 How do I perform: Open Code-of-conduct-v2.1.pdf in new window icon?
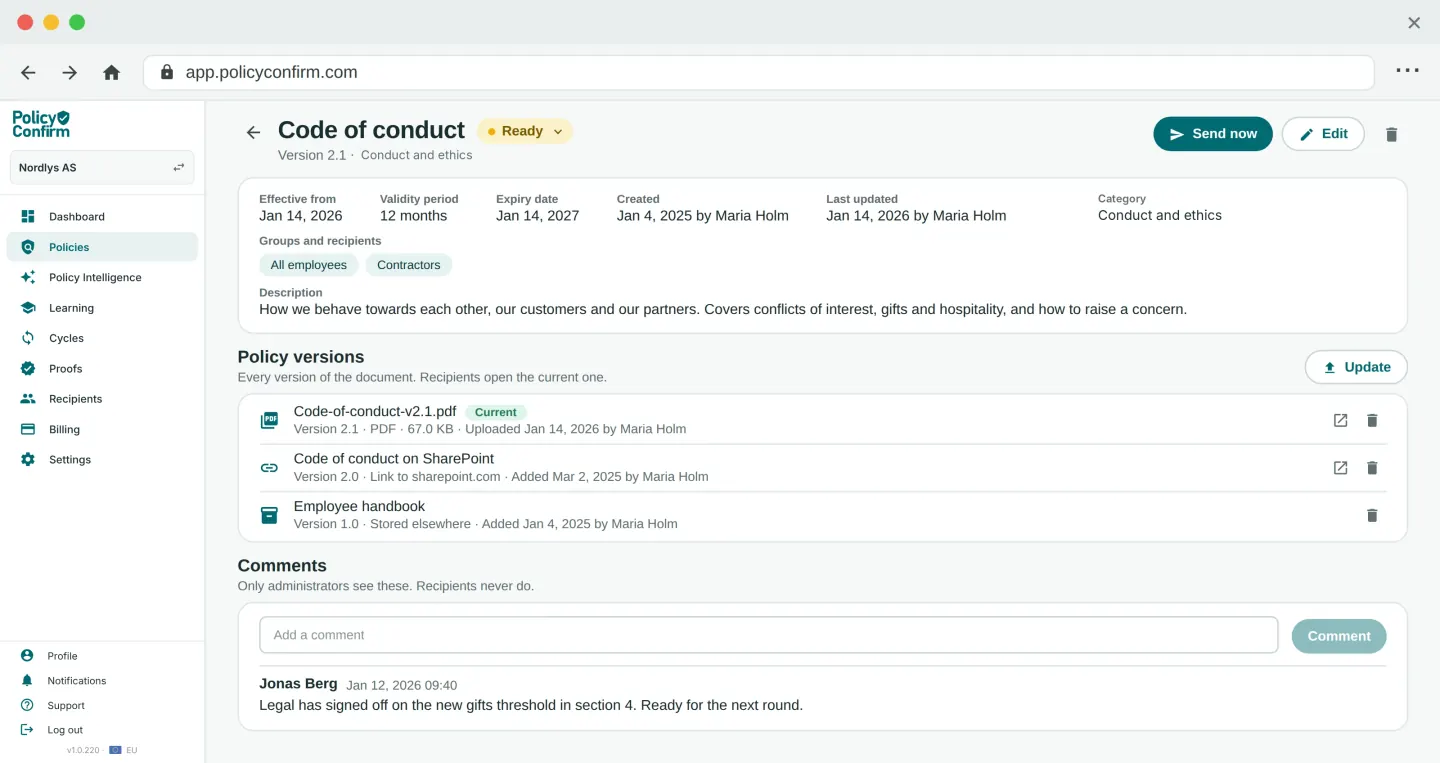click(x=1340, y=420)
